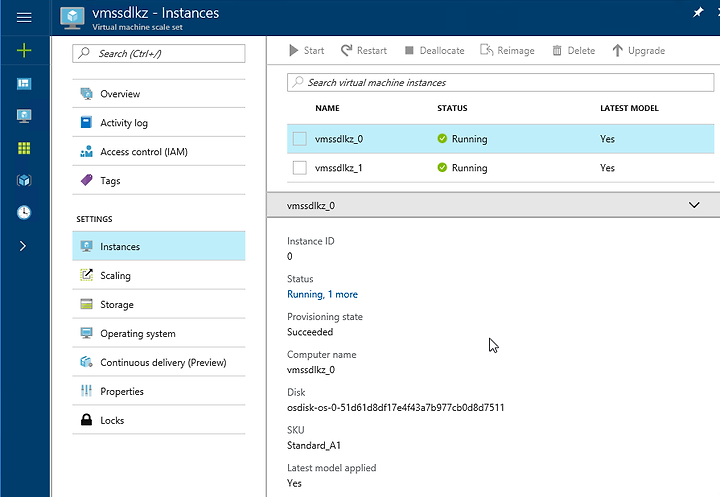
Task: Click the Yes latest model value for vmssdlkz_1
Action: click(x=607, y=168)
